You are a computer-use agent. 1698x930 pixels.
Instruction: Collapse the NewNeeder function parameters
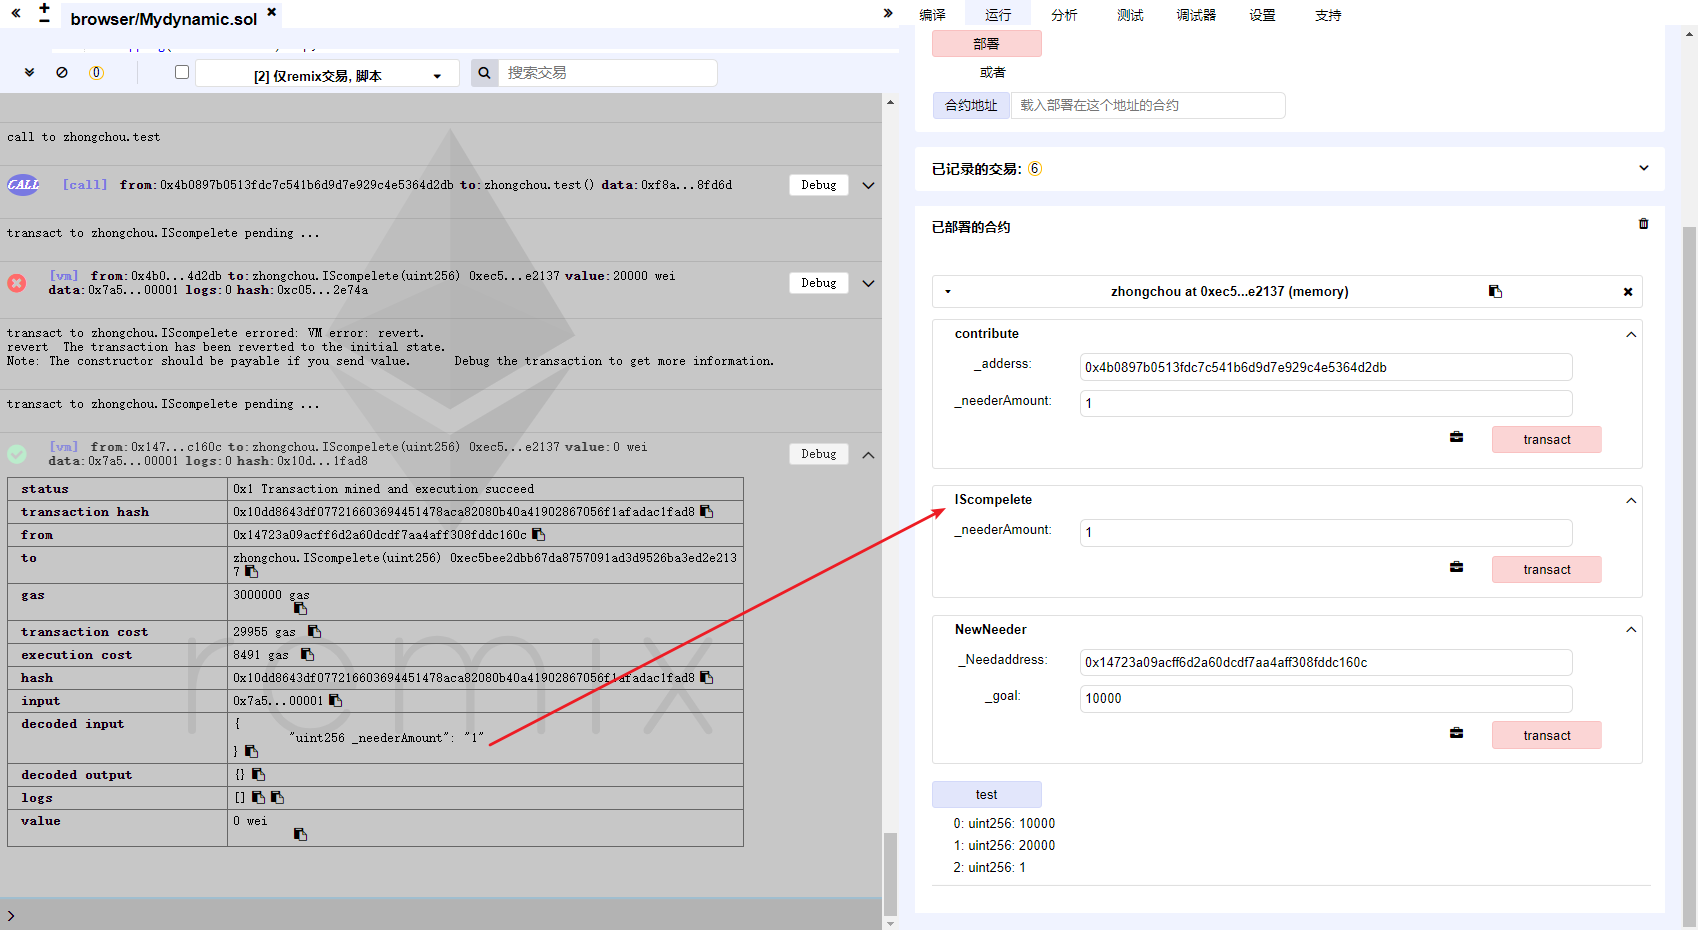click(1631, 630)
